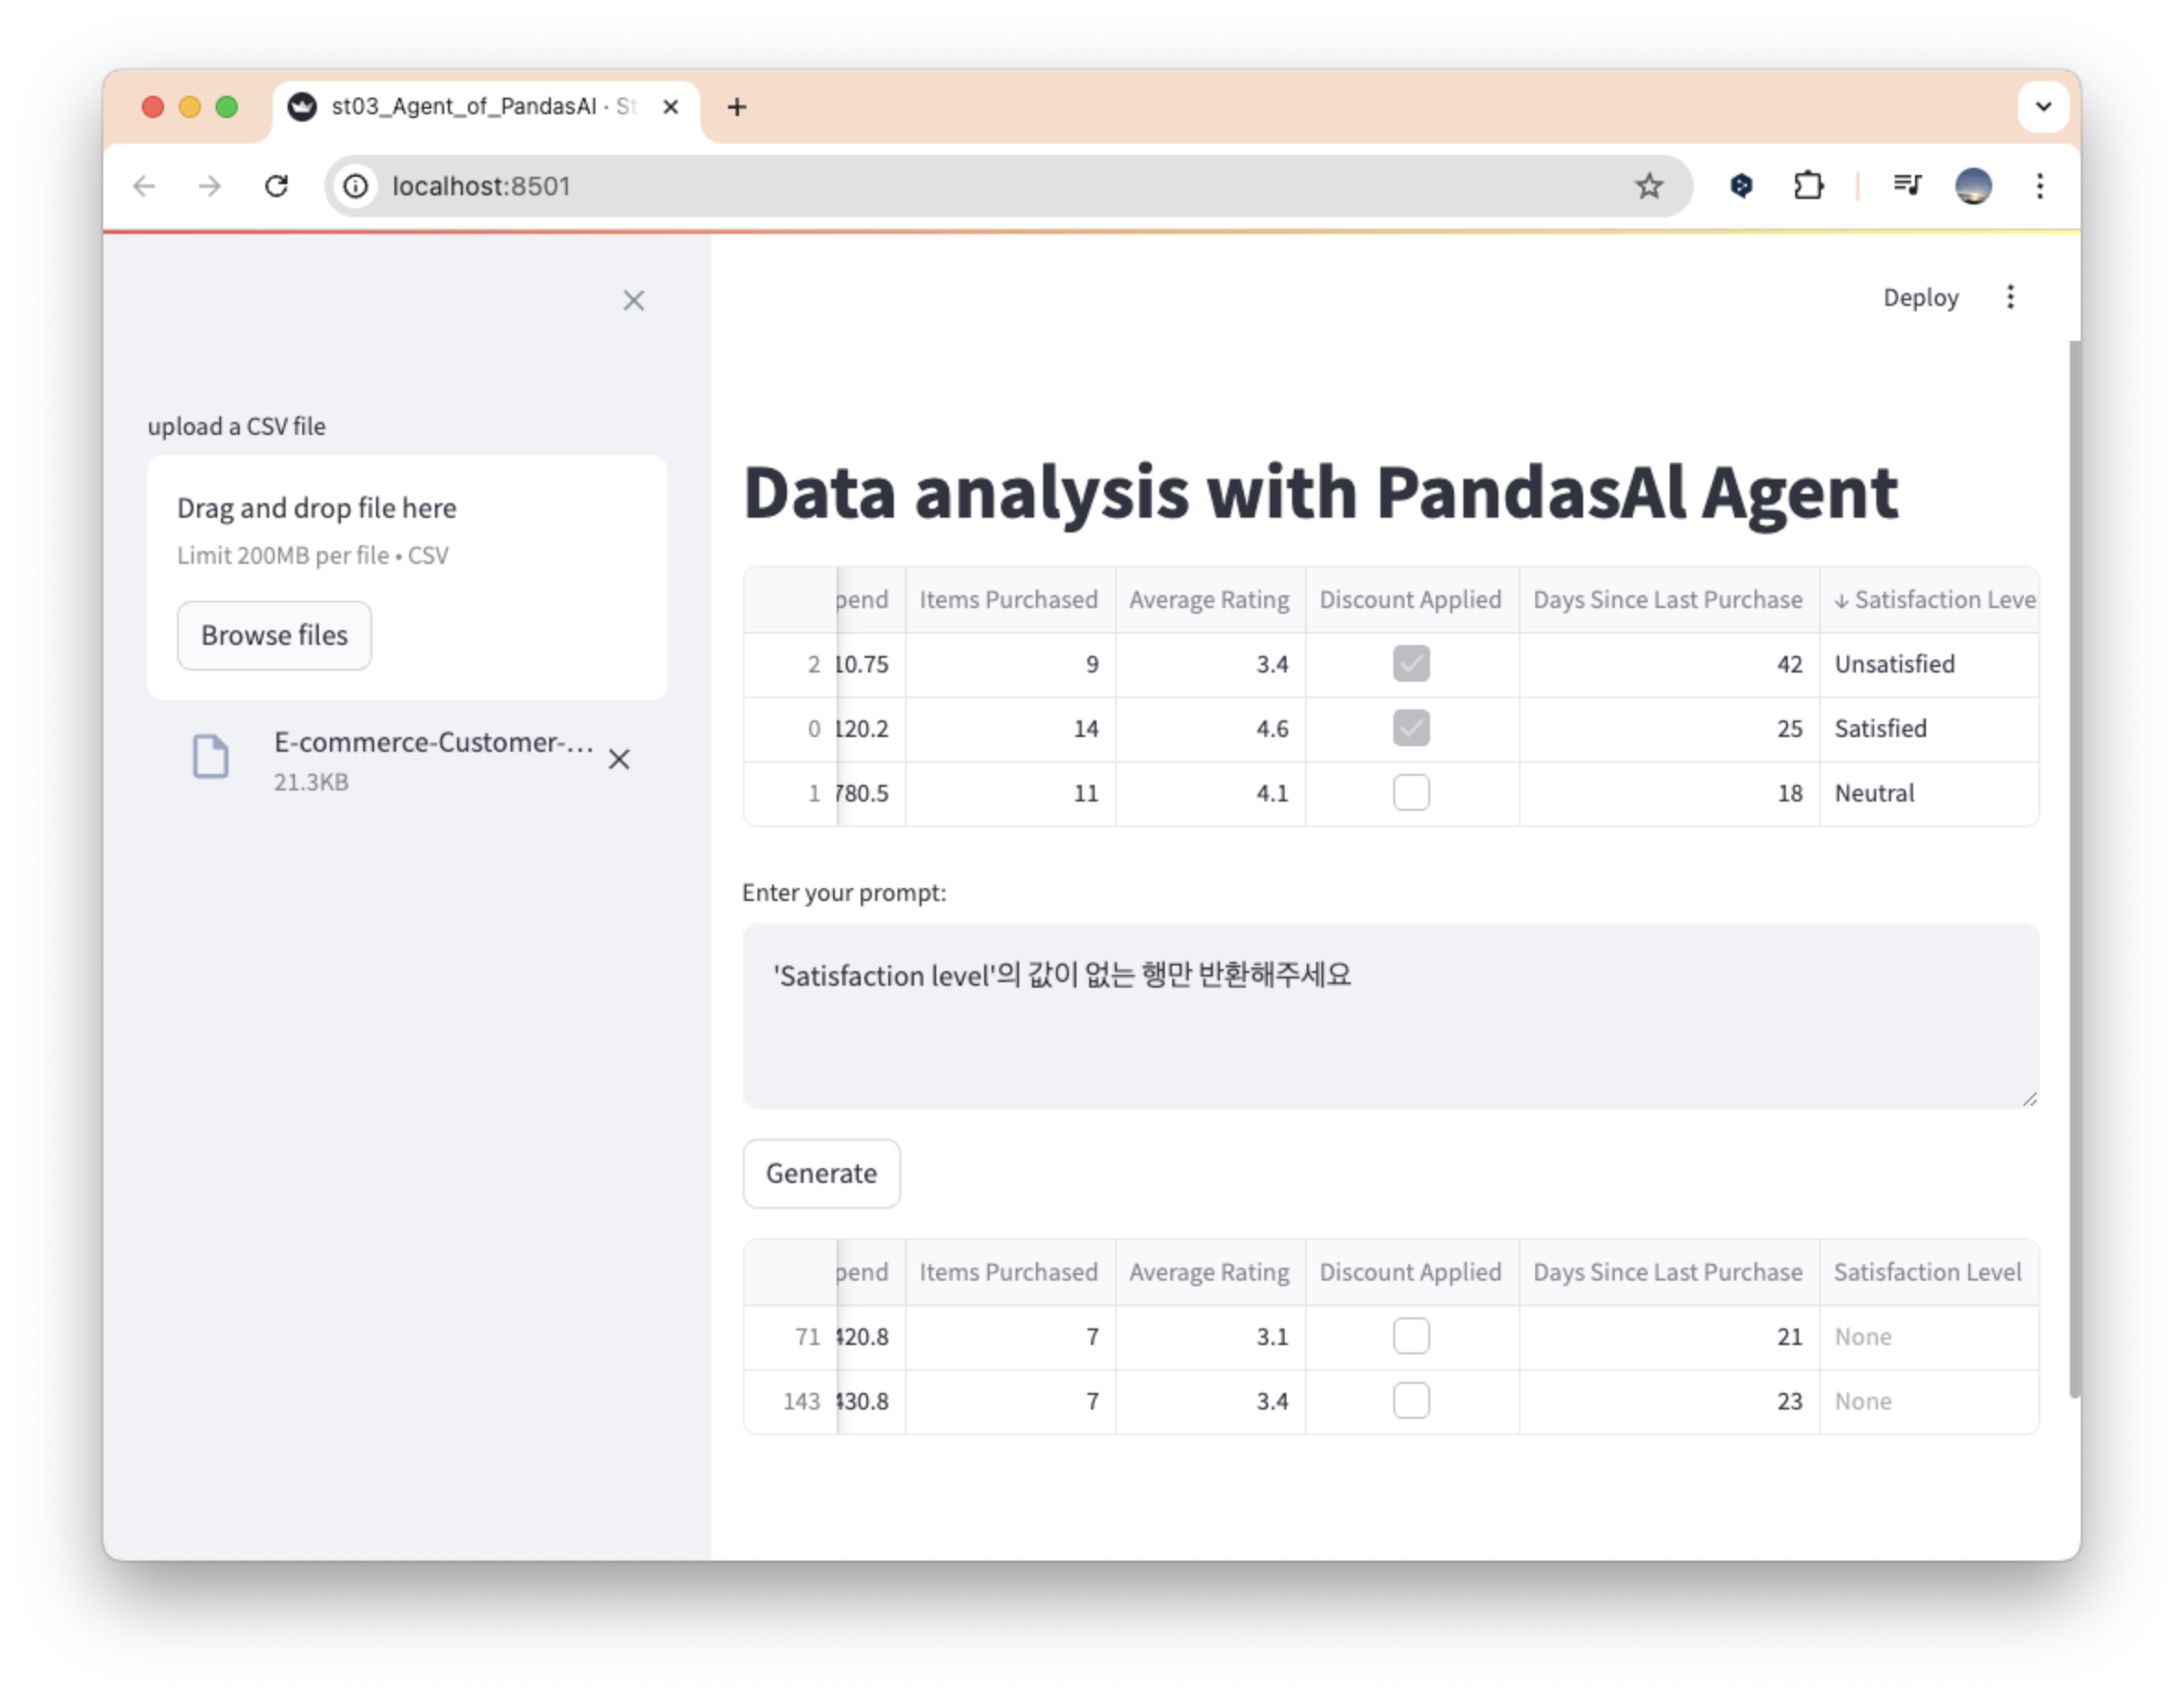View site information icon in the address bar
The width and height of the screenshot is (2184, 1697).
pos(356,186)
